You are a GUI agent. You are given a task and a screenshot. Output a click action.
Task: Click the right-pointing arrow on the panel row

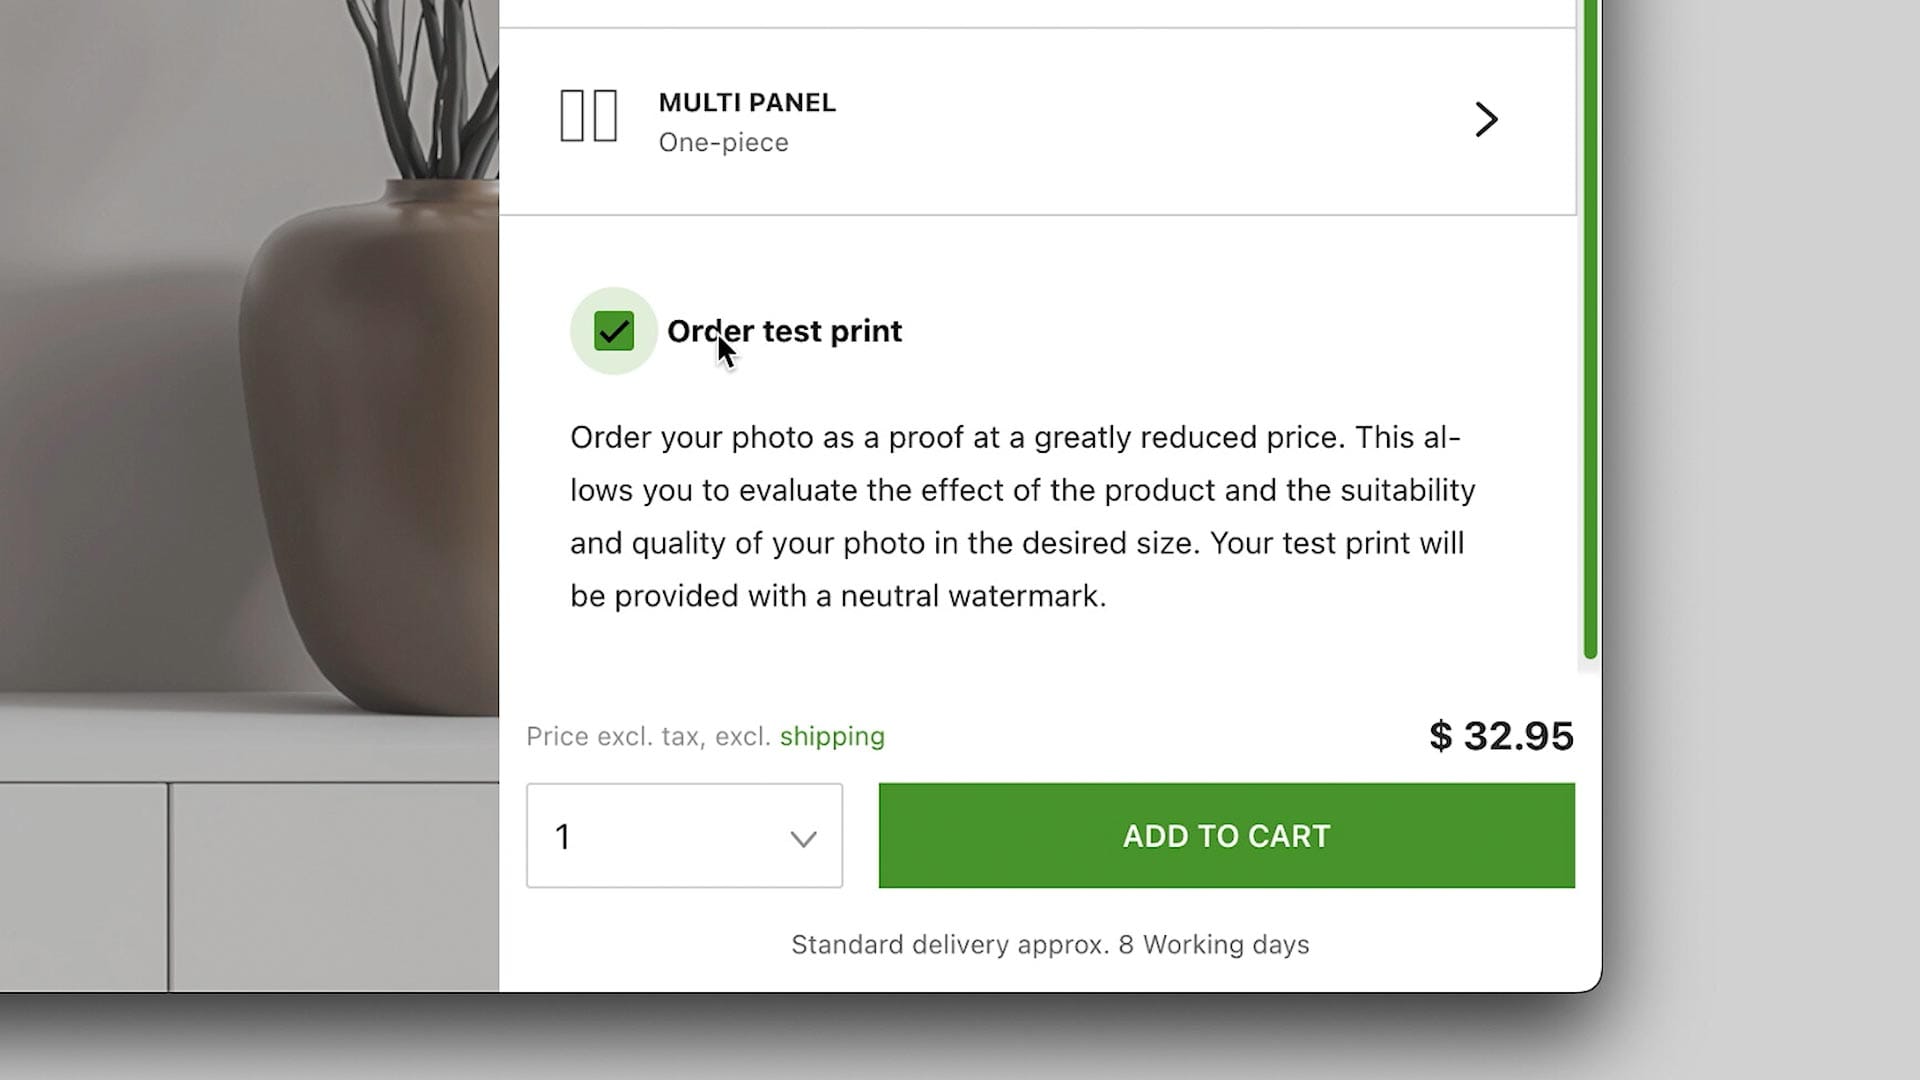1487,119
